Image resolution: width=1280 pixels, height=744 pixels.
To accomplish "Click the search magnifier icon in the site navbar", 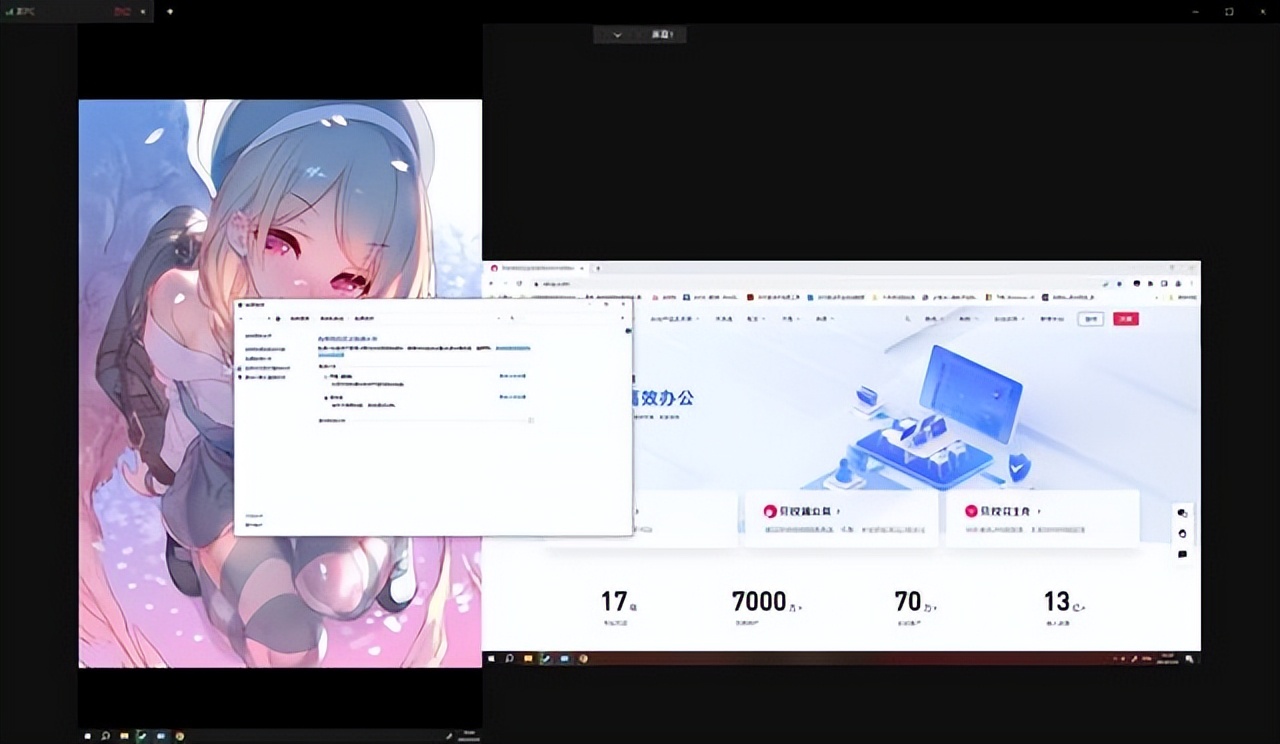I will pyautogui.click(x=907, y=318).
